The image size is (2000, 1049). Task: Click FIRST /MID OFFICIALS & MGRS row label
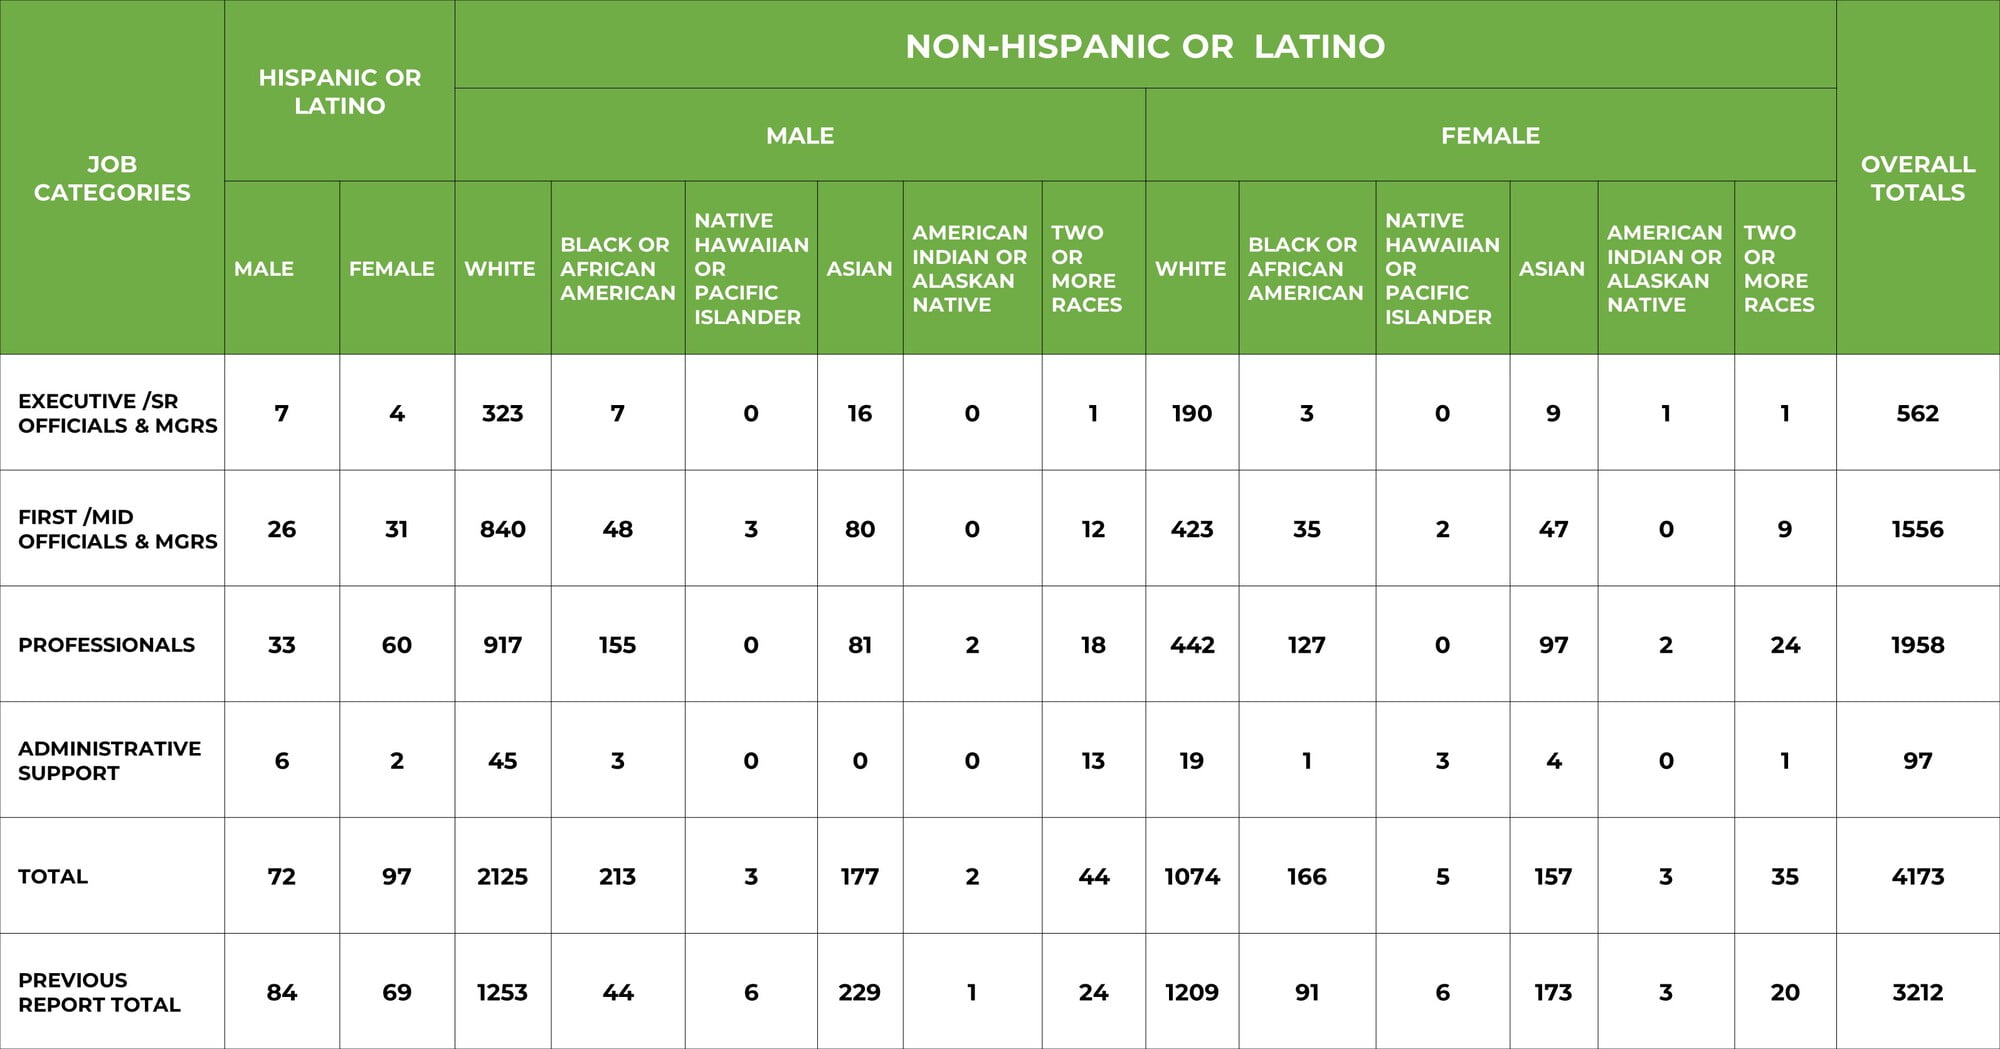point(118,529)
